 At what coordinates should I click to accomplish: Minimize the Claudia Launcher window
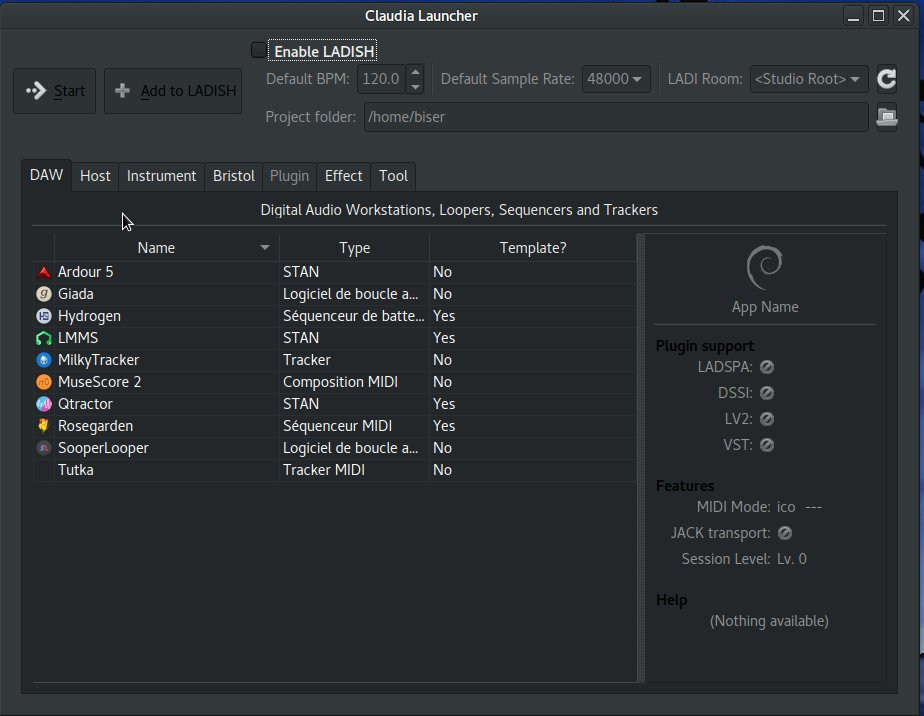[x=853, y=16]
